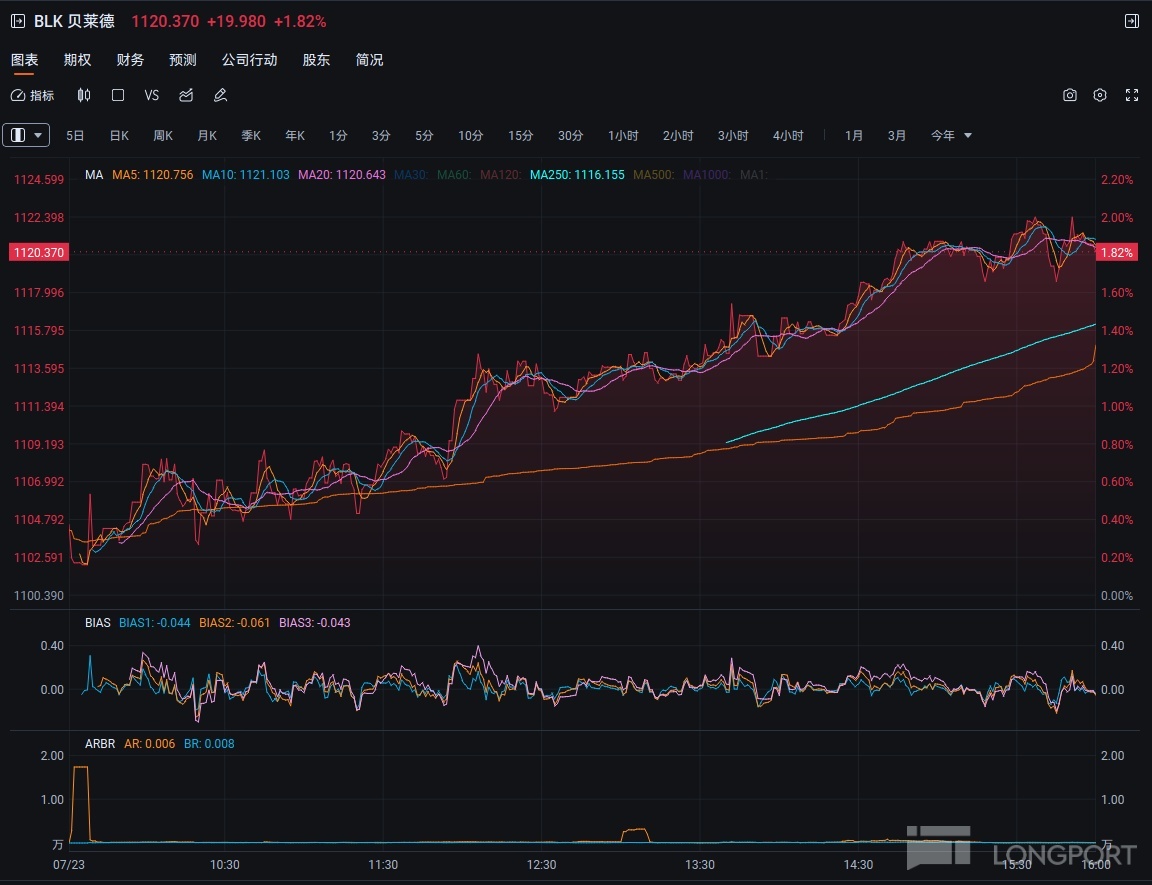Image resolution: width=1152 pixels, height=885 pixels.
Task: Click the VS compare stocks tool
Action: (152, 95)
